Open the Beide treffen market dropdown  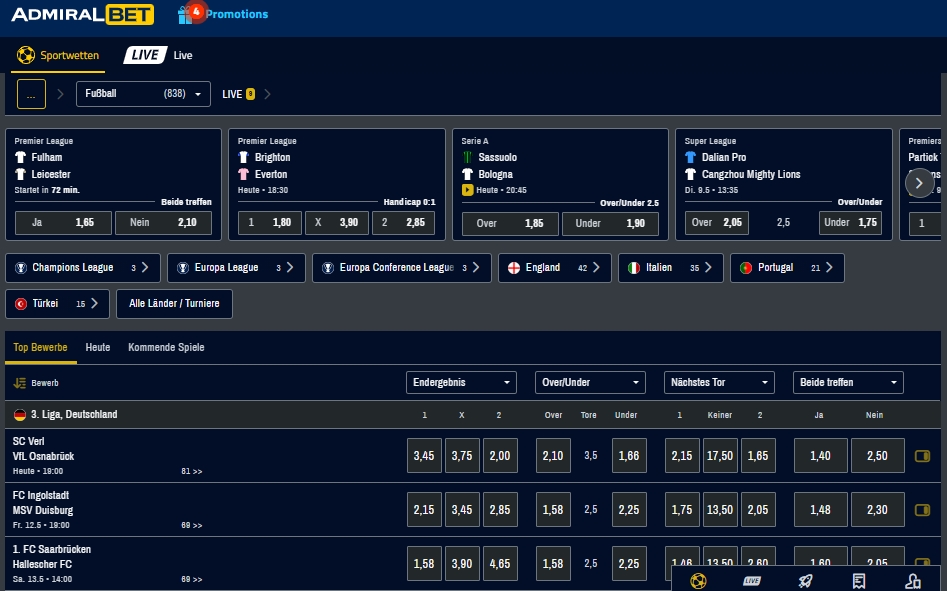(848, 383)
